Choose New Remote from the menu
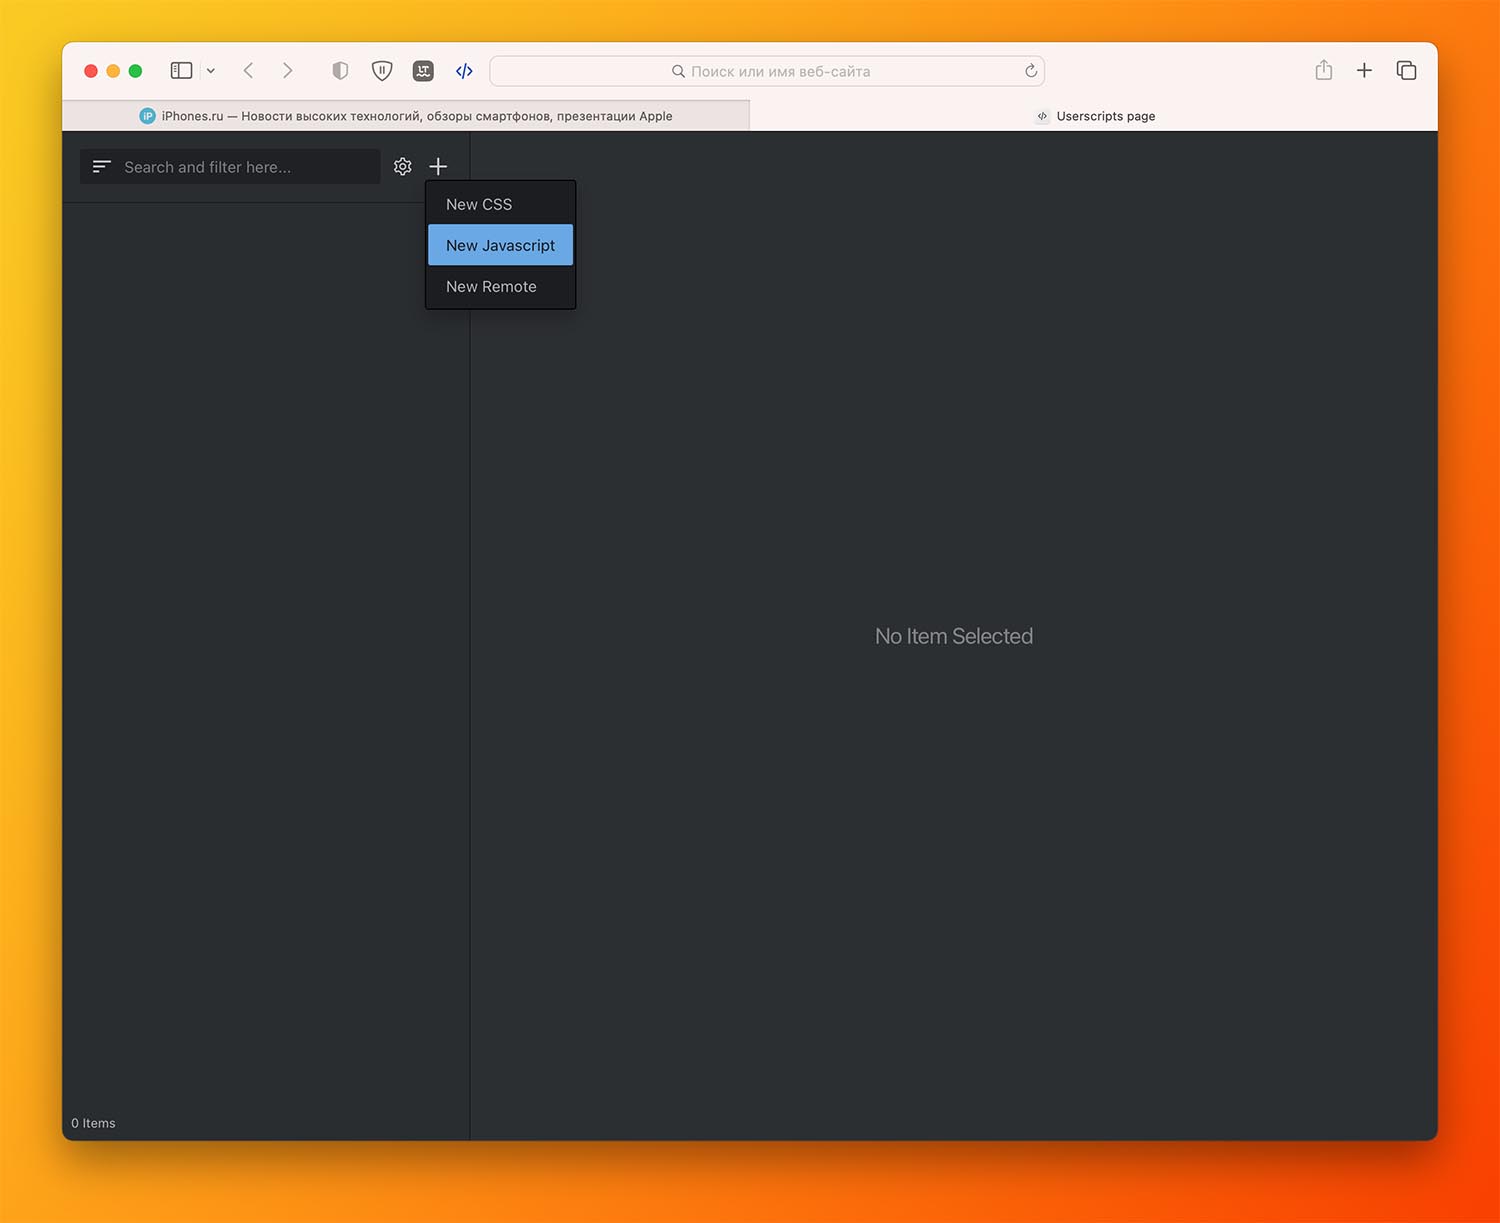 (x=500, y=286)
